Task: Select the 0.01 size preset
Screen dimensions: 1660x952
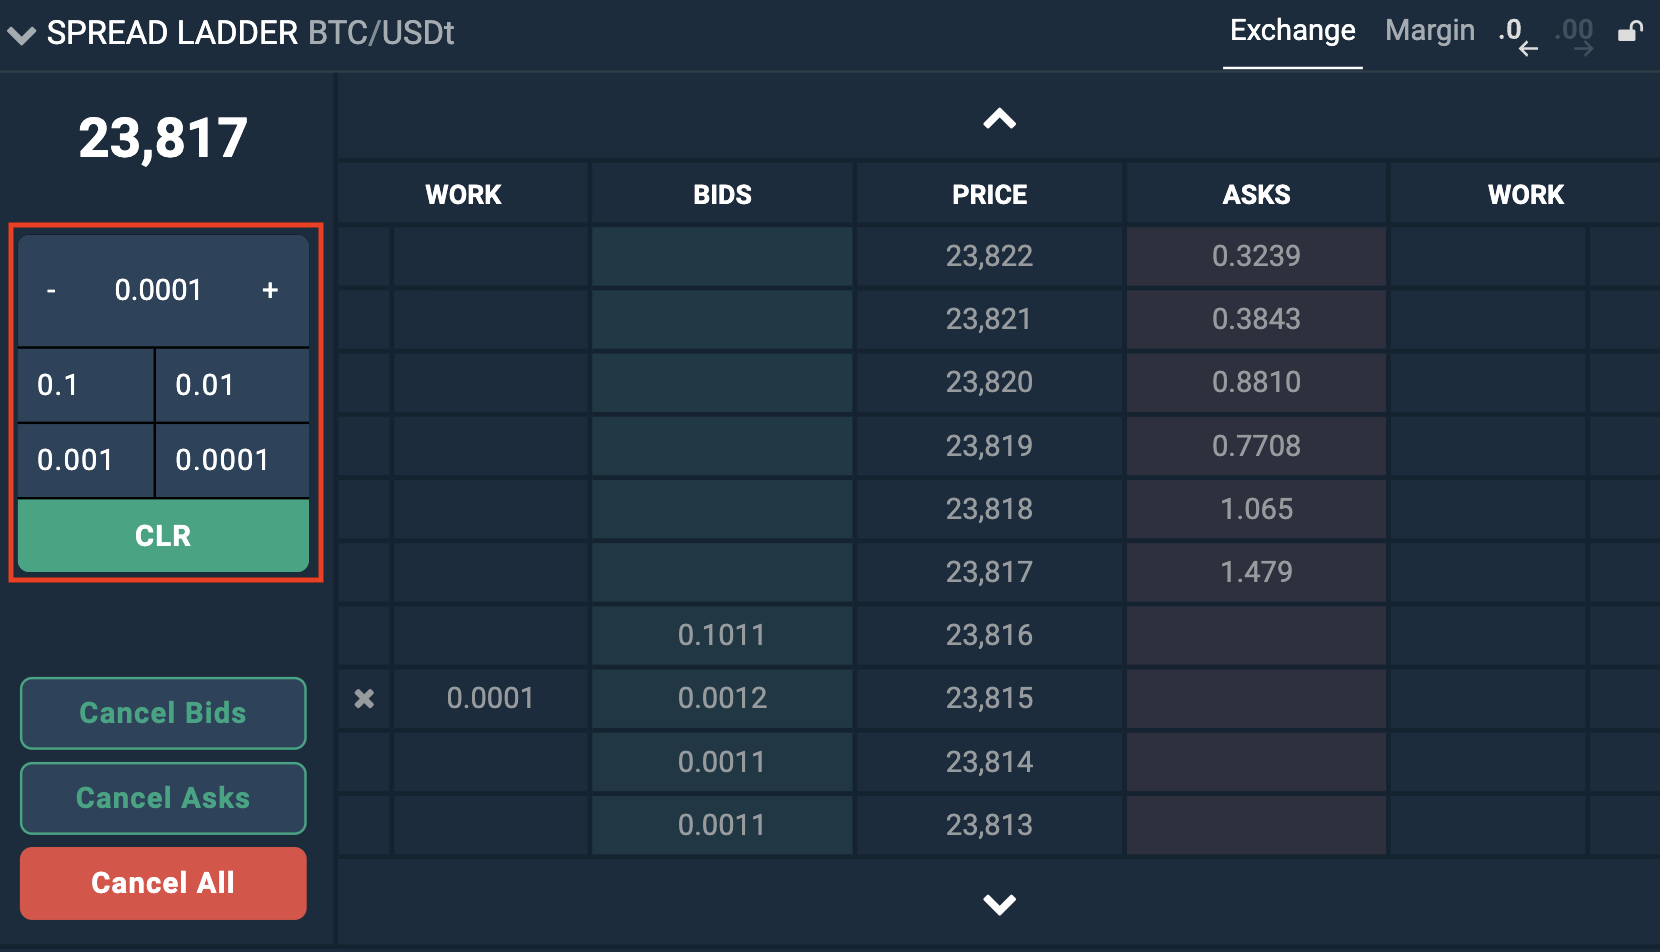Action: point(231,384)
